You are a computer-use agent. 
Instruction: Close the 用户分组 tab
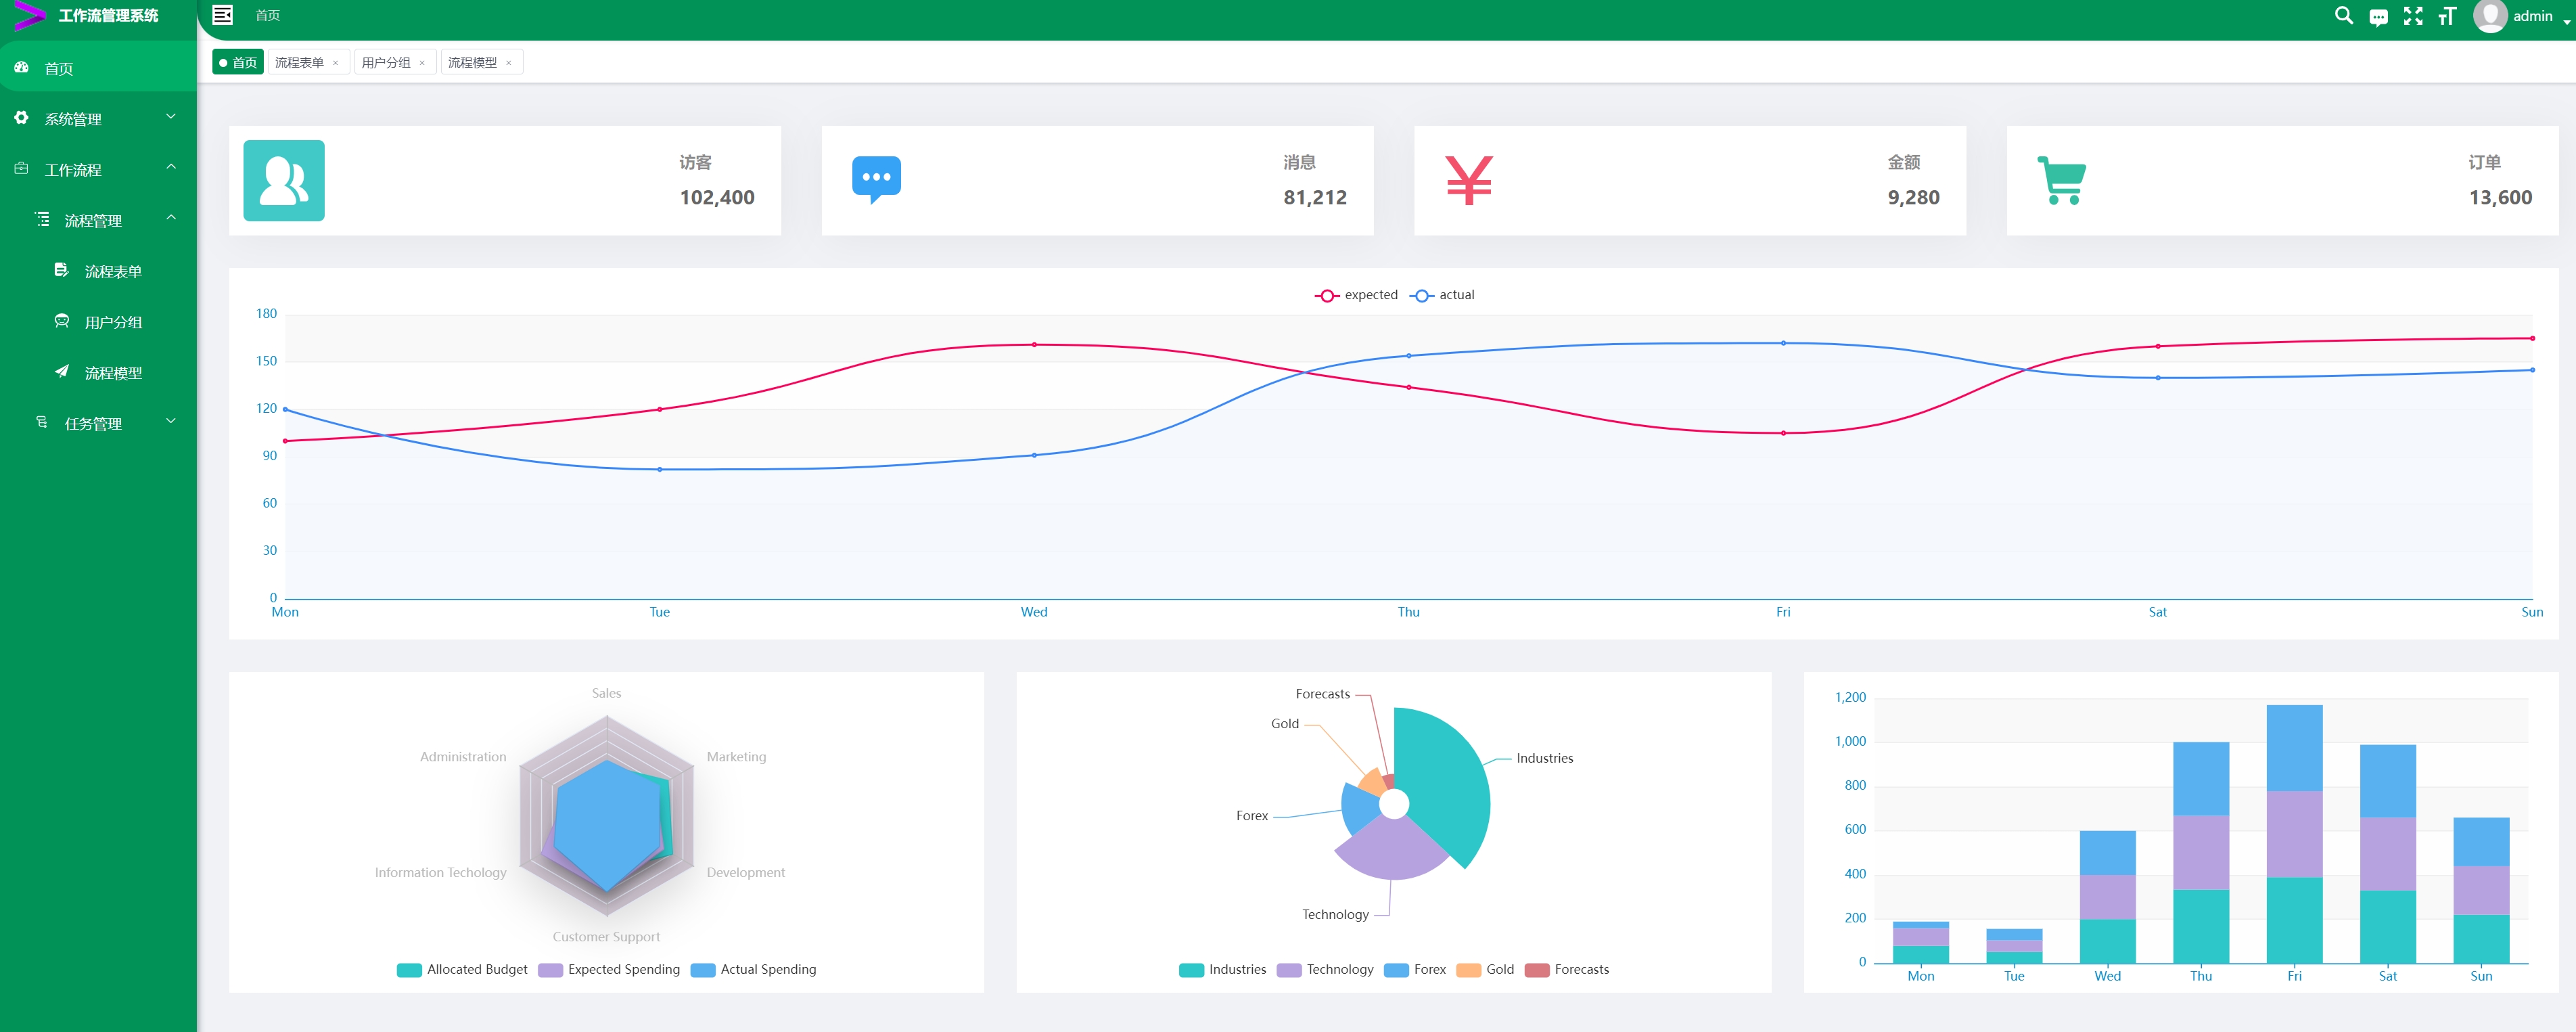422,63
